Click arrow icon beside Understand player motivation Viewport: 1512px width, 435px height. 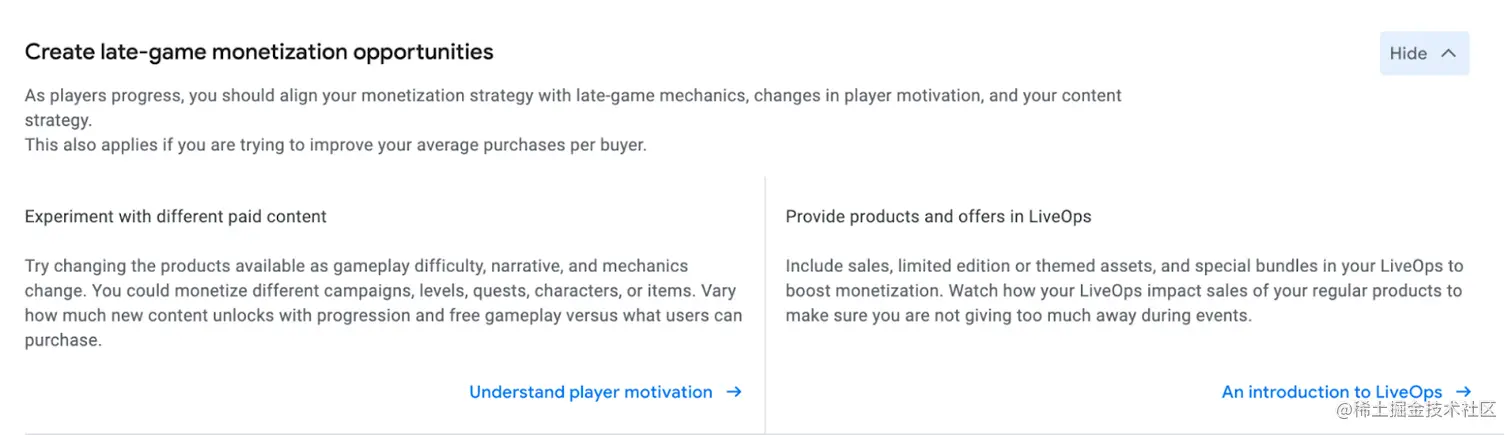(x=734, y=392)
